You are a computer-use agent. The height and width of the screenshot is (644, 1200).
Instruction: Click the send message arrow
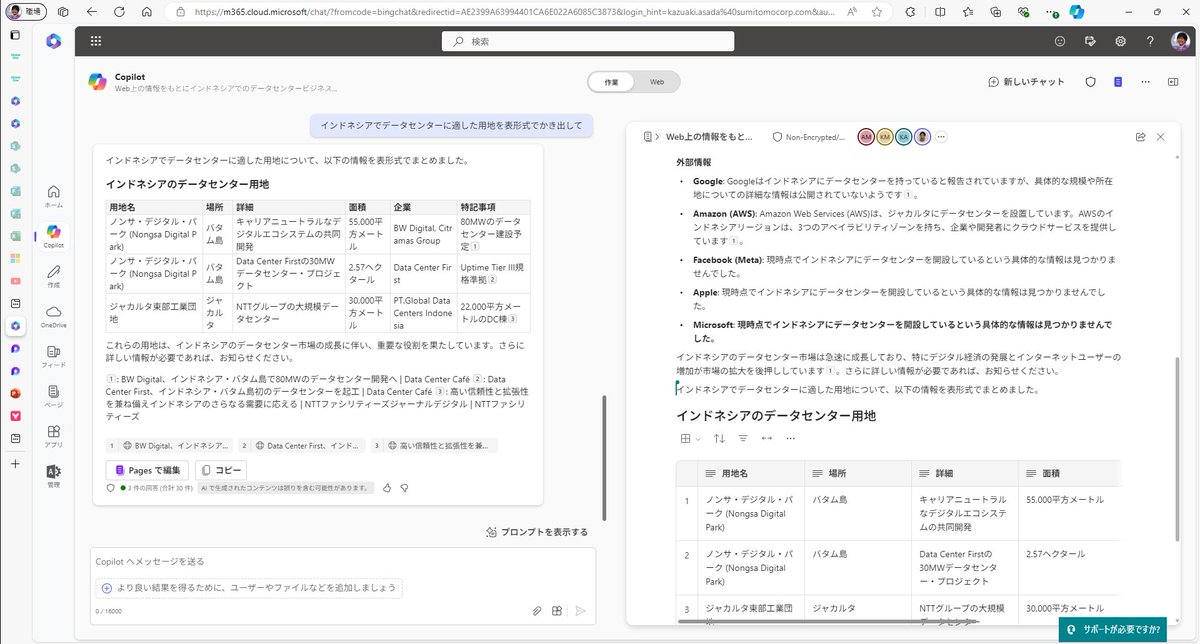click(x=580, y=610)
